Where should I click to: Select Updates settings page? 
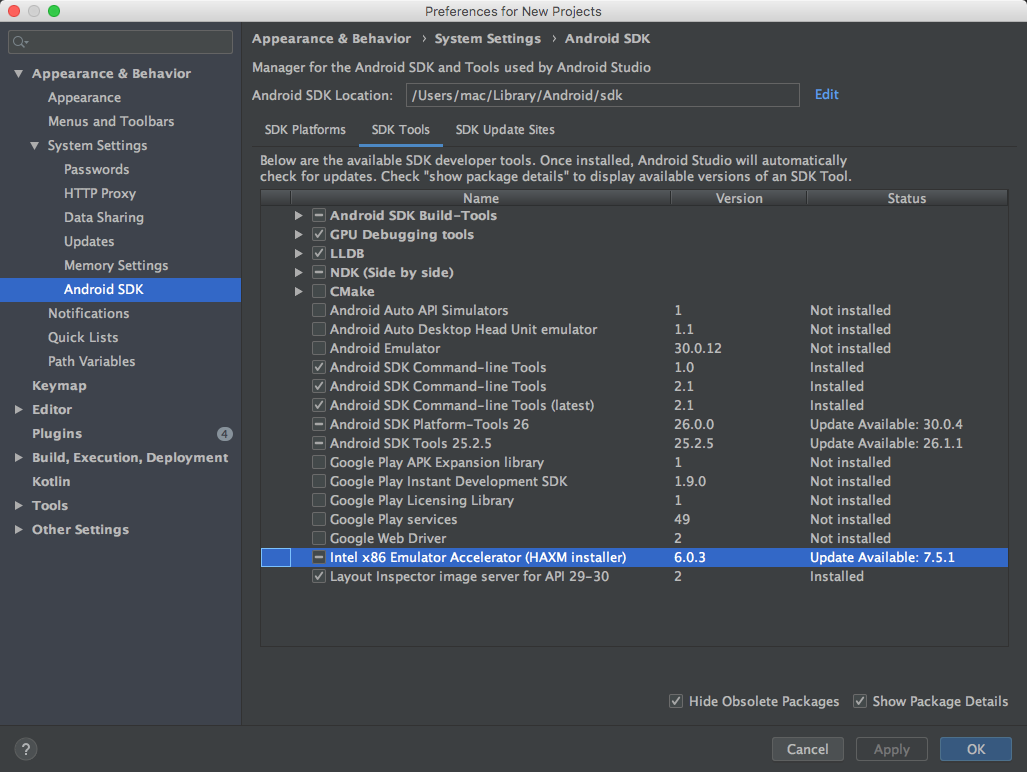pos(89,242)
